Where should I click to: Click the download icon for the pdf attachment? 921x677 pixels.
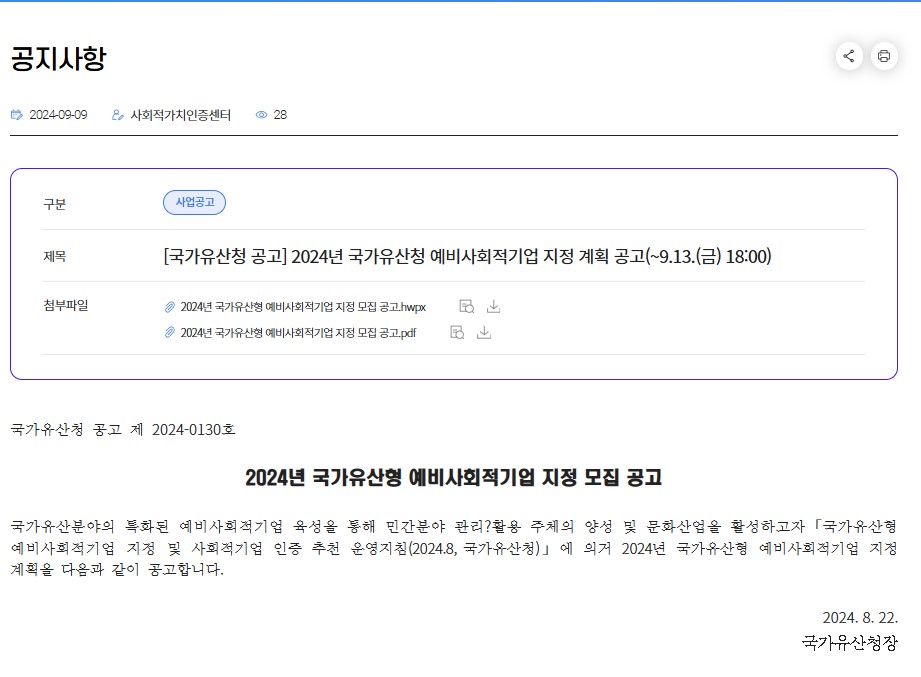point(484,331)
